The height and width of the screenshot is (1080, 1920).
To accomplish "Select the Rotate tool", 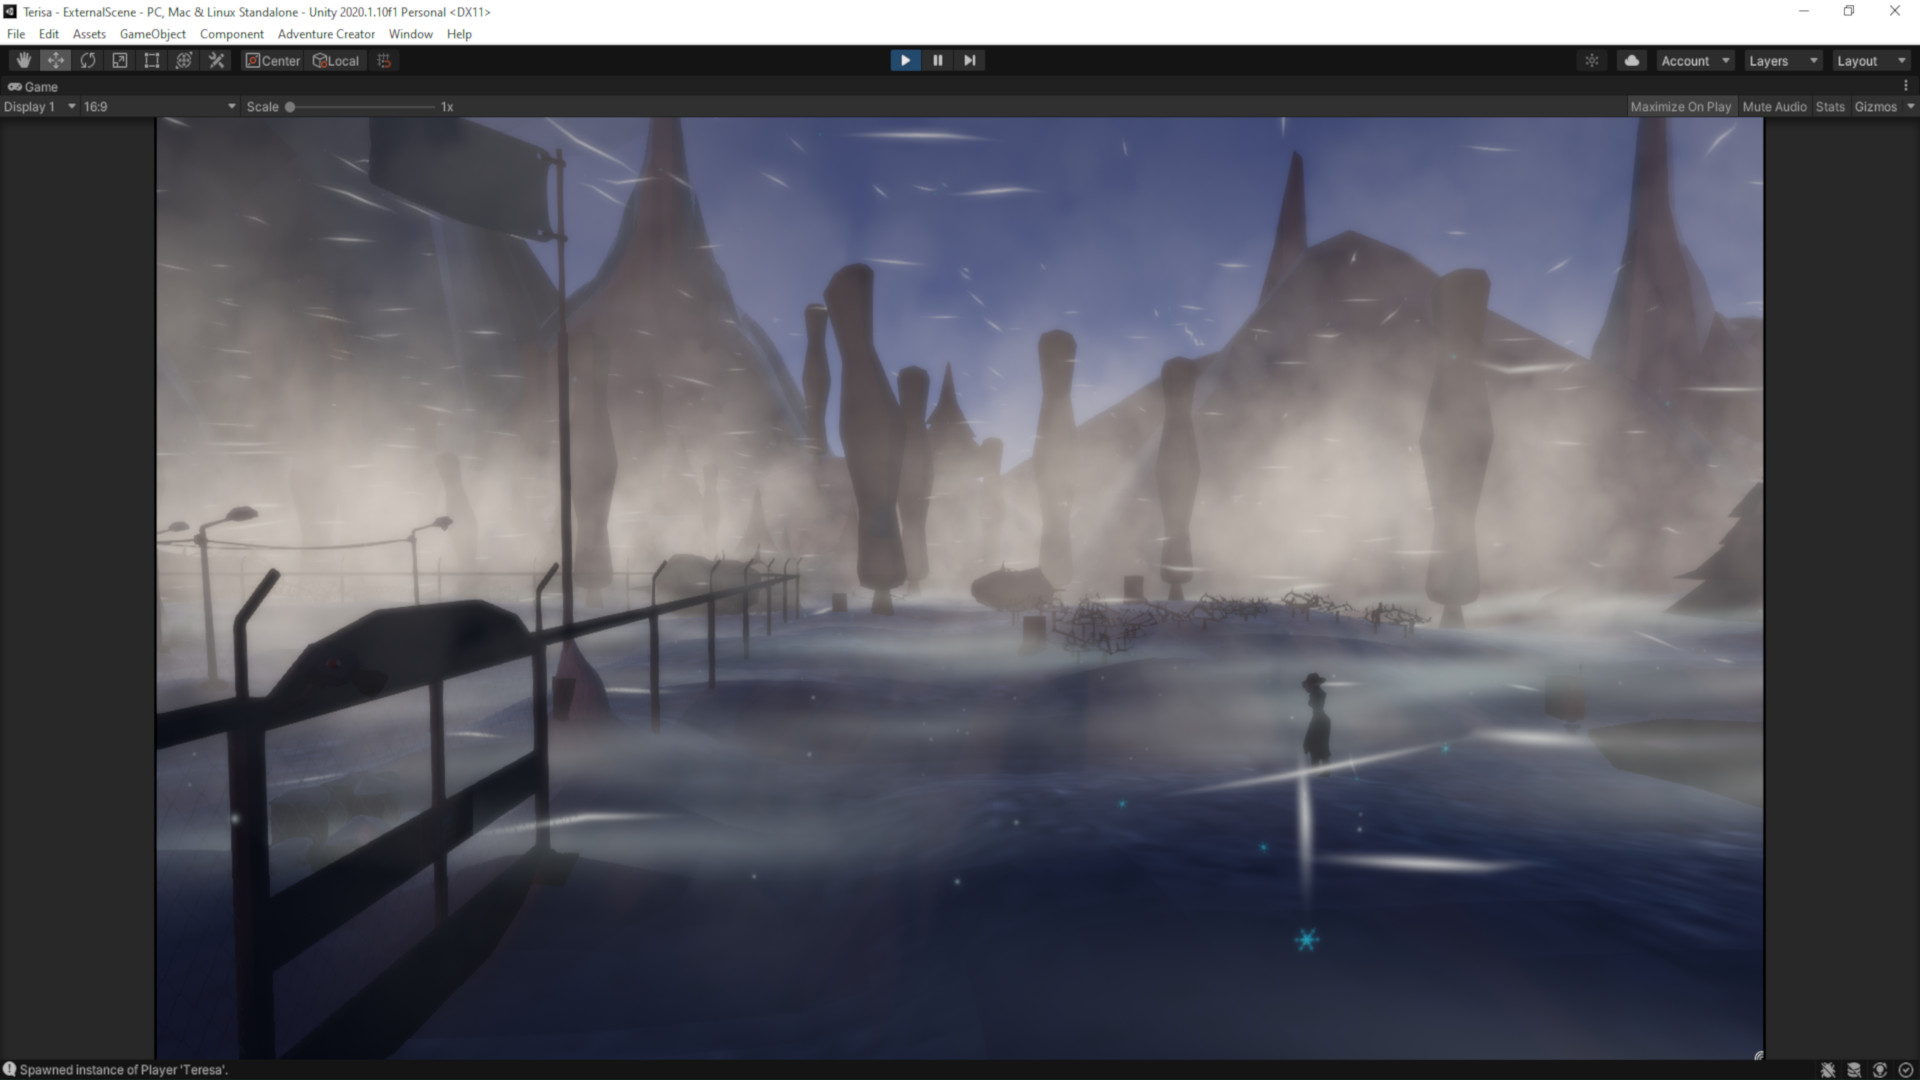I will [x=87, y=60].
